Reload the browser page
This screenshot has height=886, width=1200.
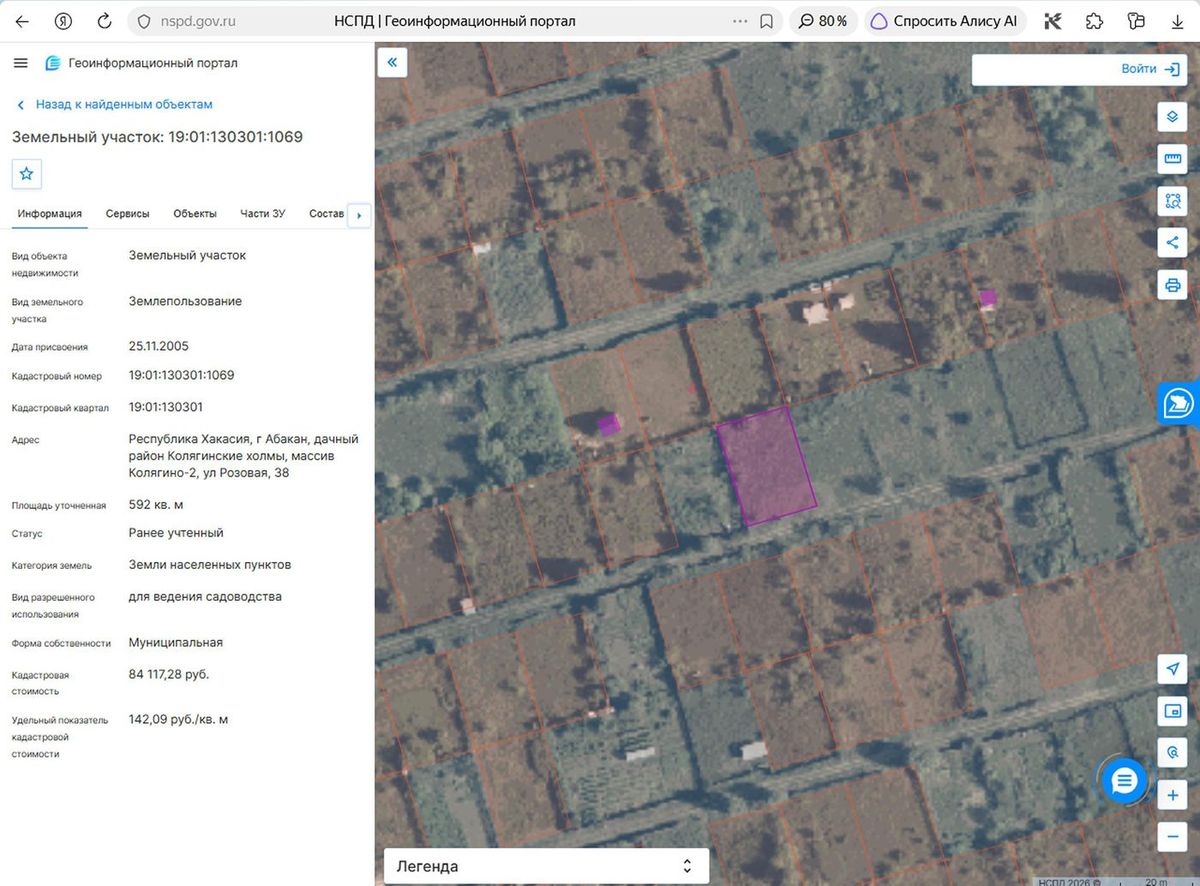pyautogui.click(x=104, y=21)
